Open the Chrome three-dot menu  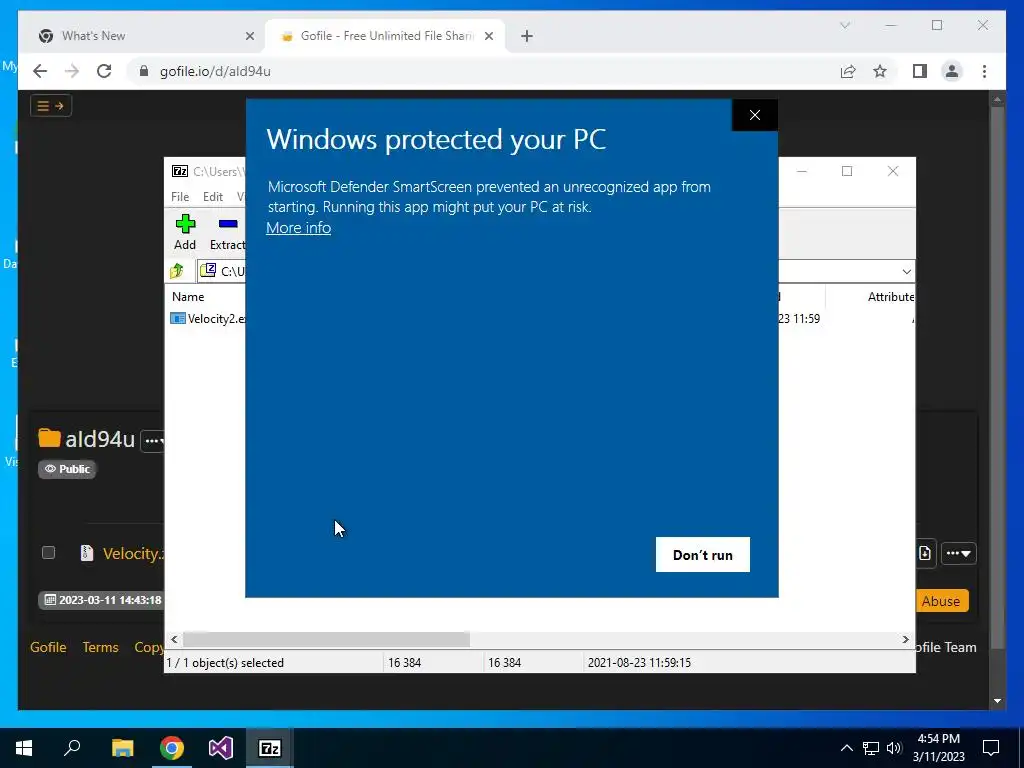click(984, 71)
